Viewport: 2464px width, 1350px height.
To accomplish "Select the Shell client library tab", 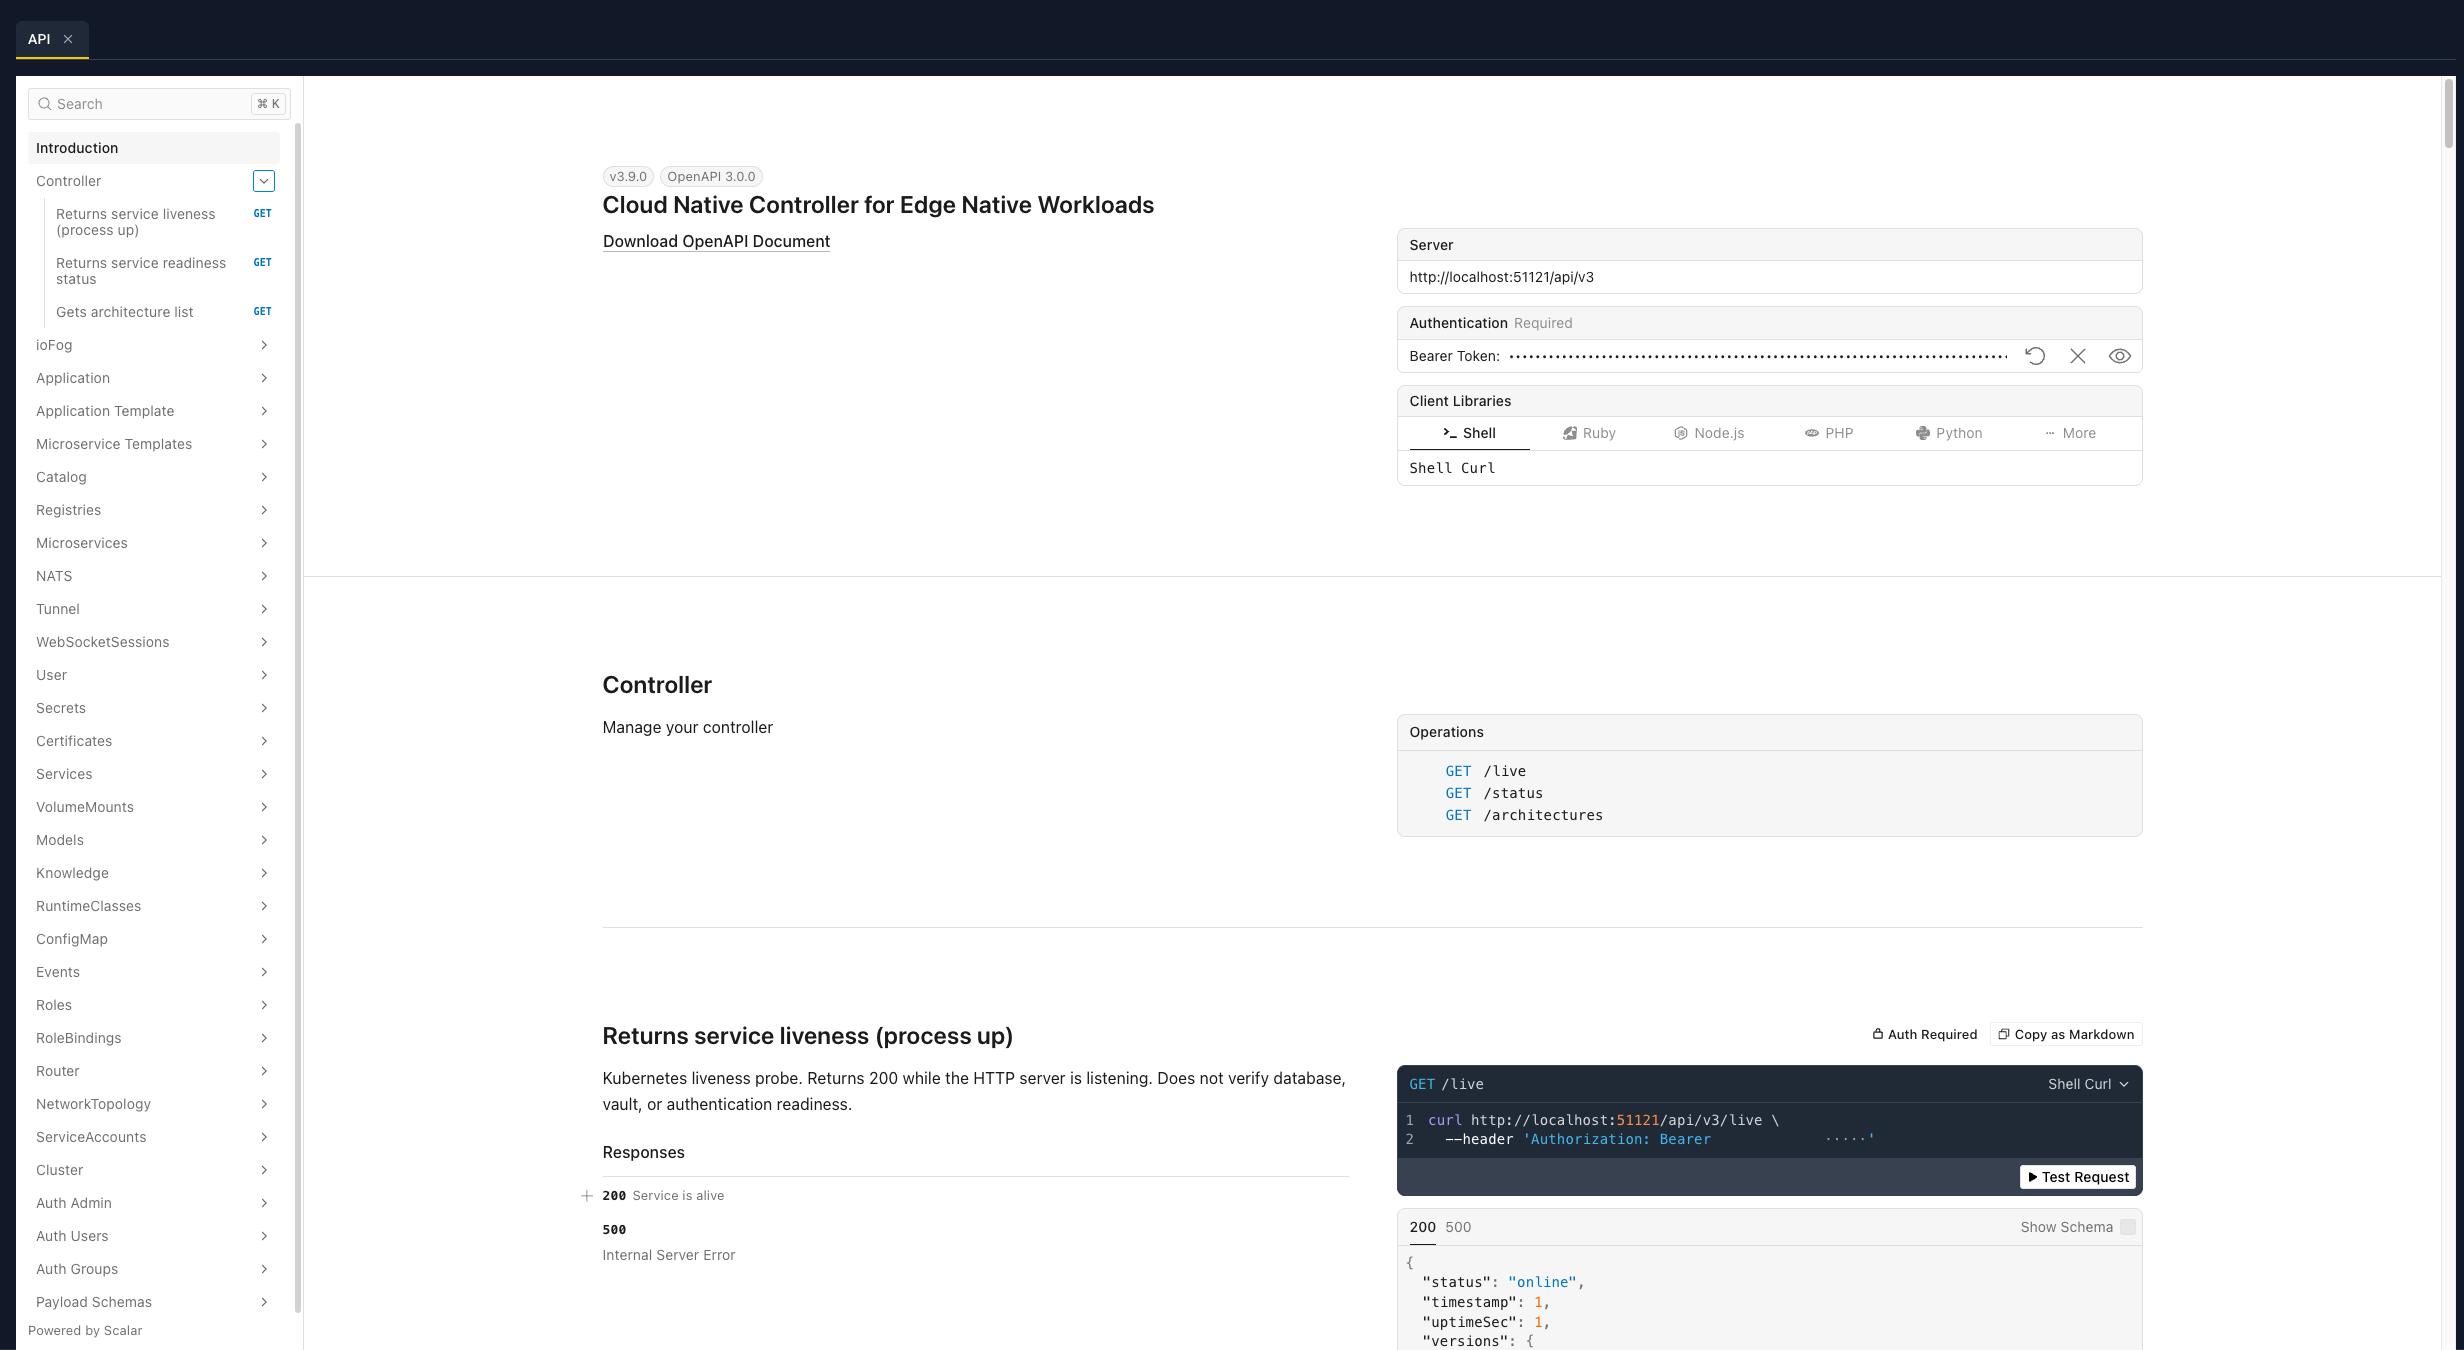I will click(x=1469, y=433).
